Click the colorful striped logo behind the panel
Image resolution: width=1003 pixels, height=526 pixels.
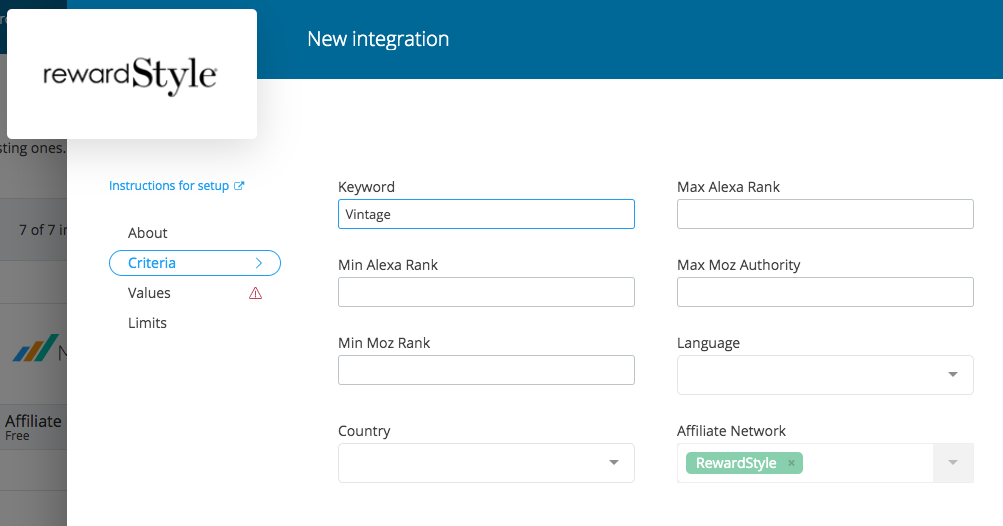click(x=35, y=348)
